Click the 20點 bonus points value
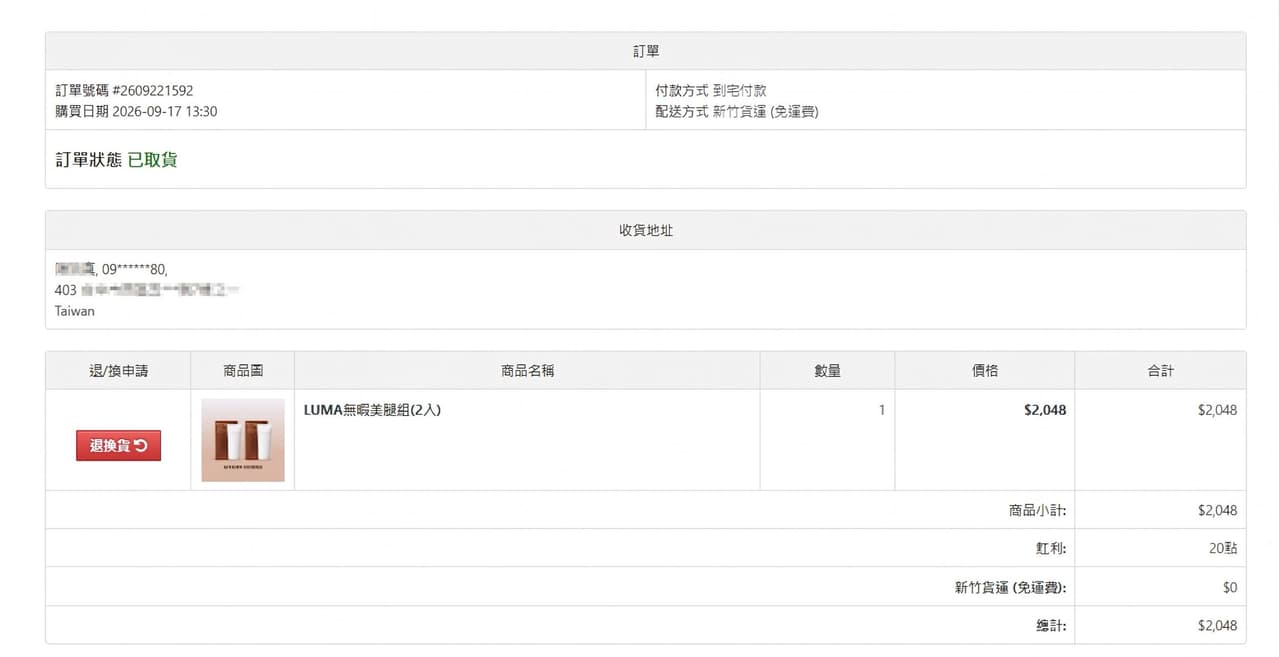1279x657 pixels. coord(1223,548)
